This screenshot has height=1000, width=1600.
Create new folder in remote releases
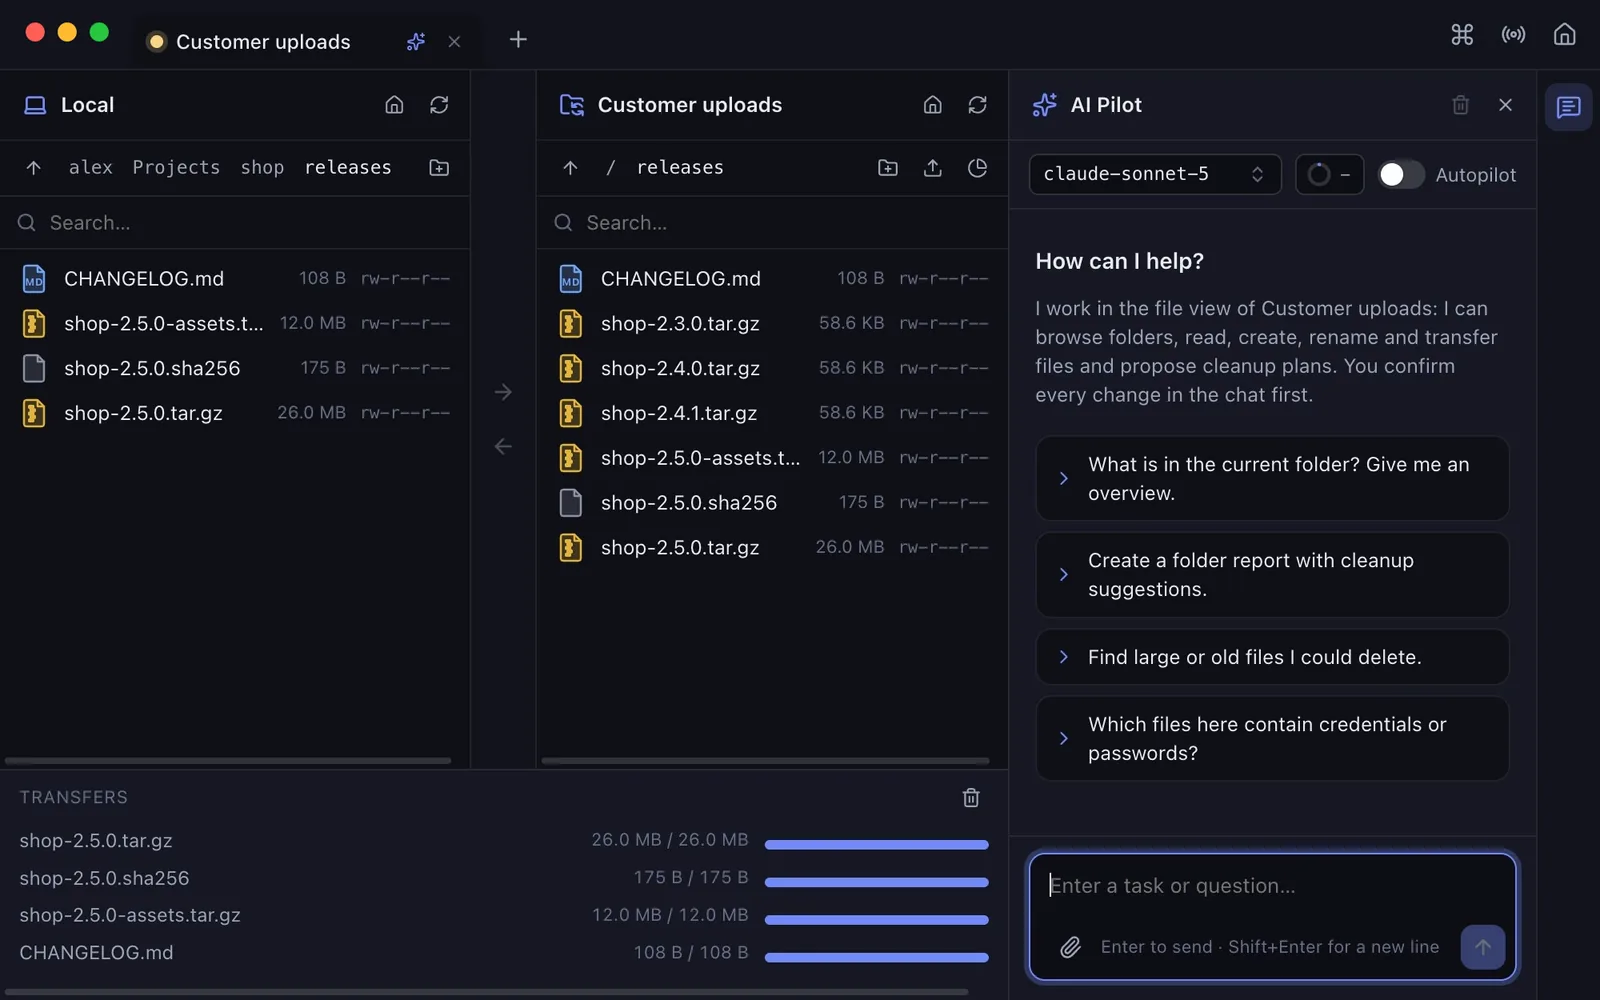click(x=887, y=168)
